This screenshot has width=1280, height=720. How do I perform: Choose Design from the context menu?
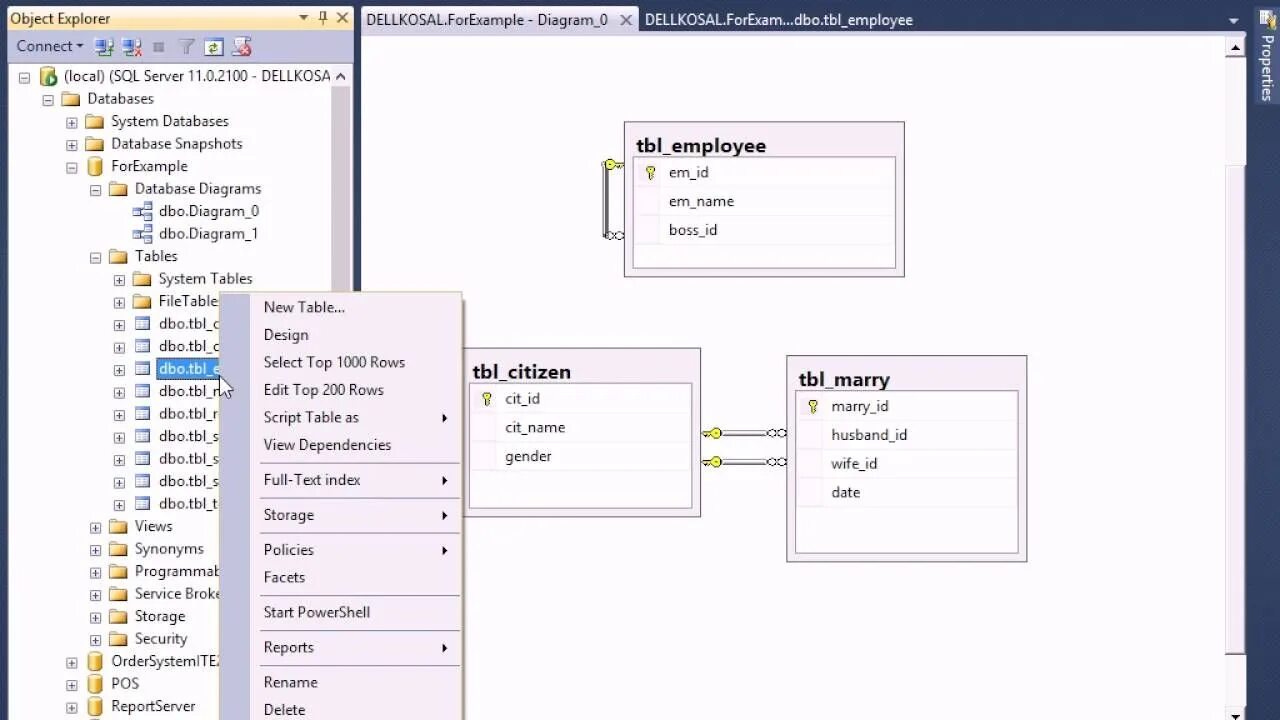coord(286,334)
